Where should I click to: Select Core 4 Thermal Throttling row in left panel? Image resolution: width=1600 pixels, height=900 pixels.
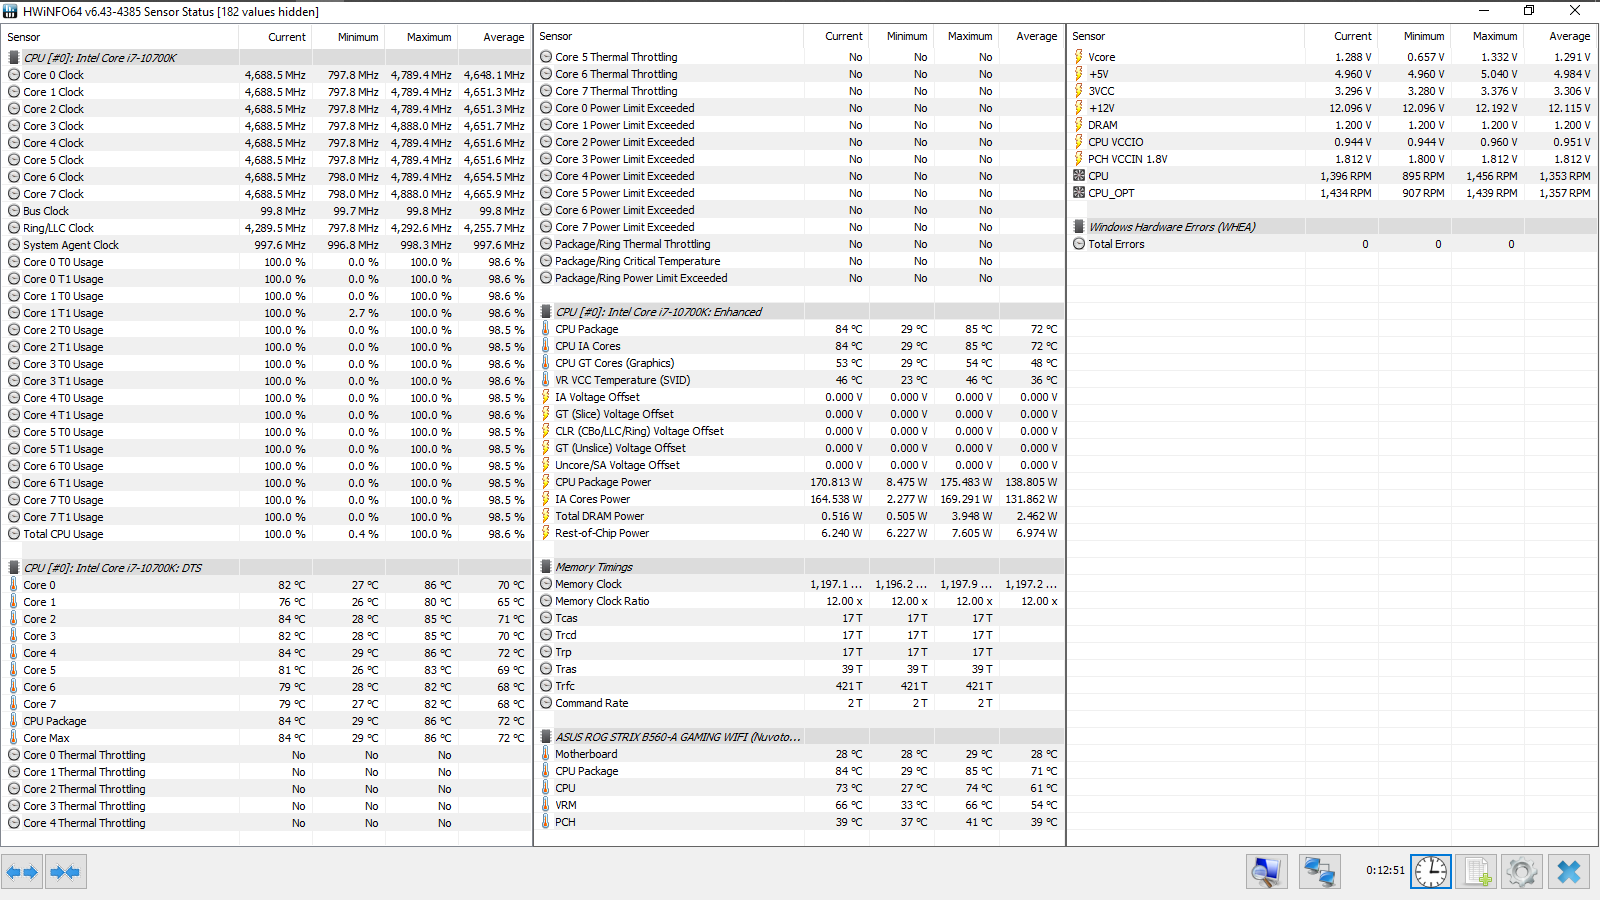(x=266, y=823)
